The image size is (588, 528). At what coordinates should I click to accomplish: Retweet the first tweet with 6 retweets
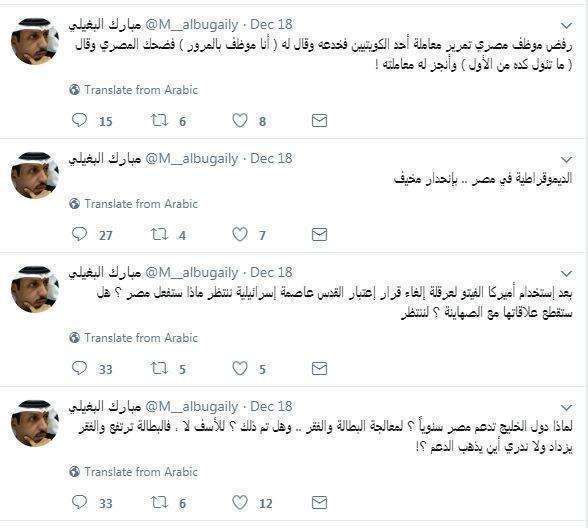coord(159,120)
